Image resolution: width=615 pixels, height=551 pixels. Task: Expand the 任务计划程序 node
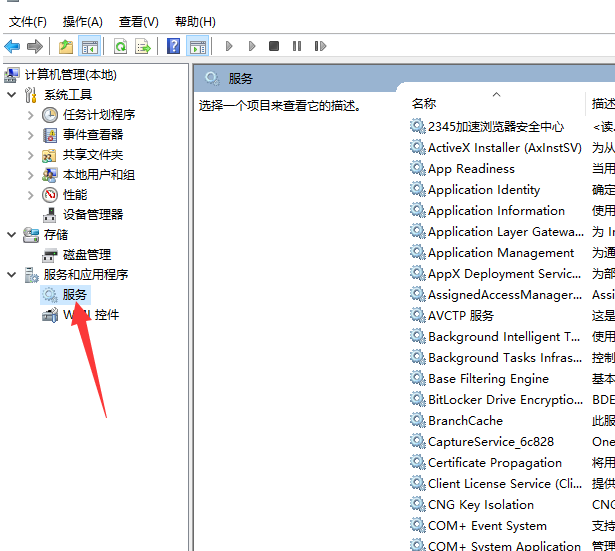click(31, 115)
